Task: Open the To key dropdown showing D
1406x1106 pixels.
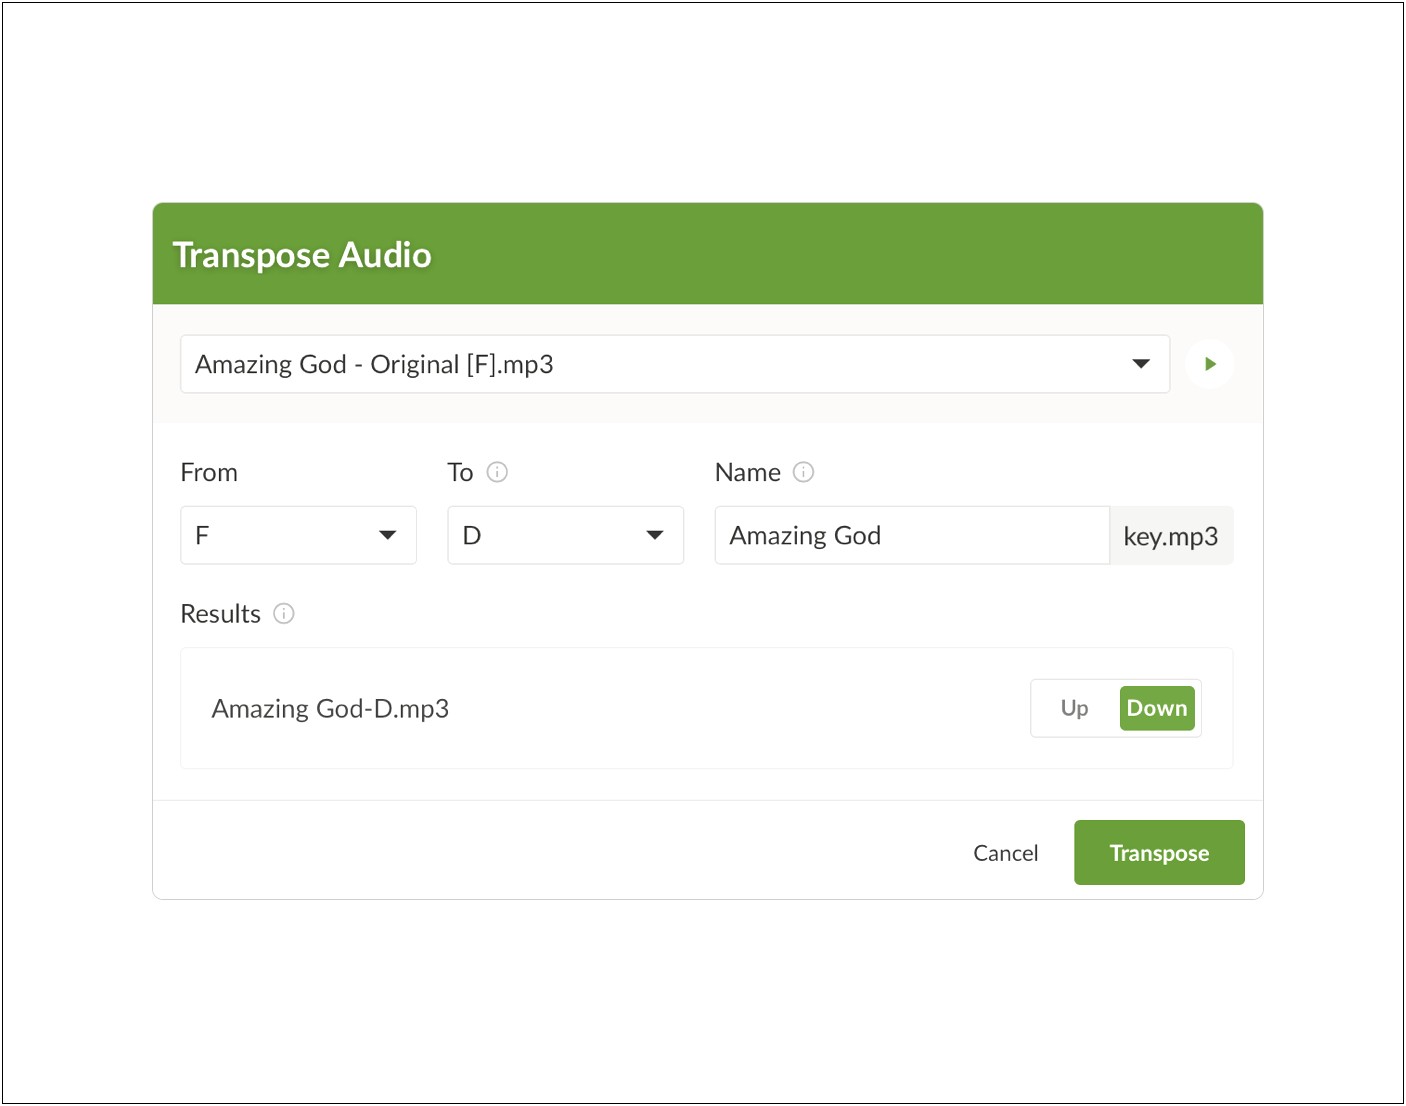Action: point(565,535)
